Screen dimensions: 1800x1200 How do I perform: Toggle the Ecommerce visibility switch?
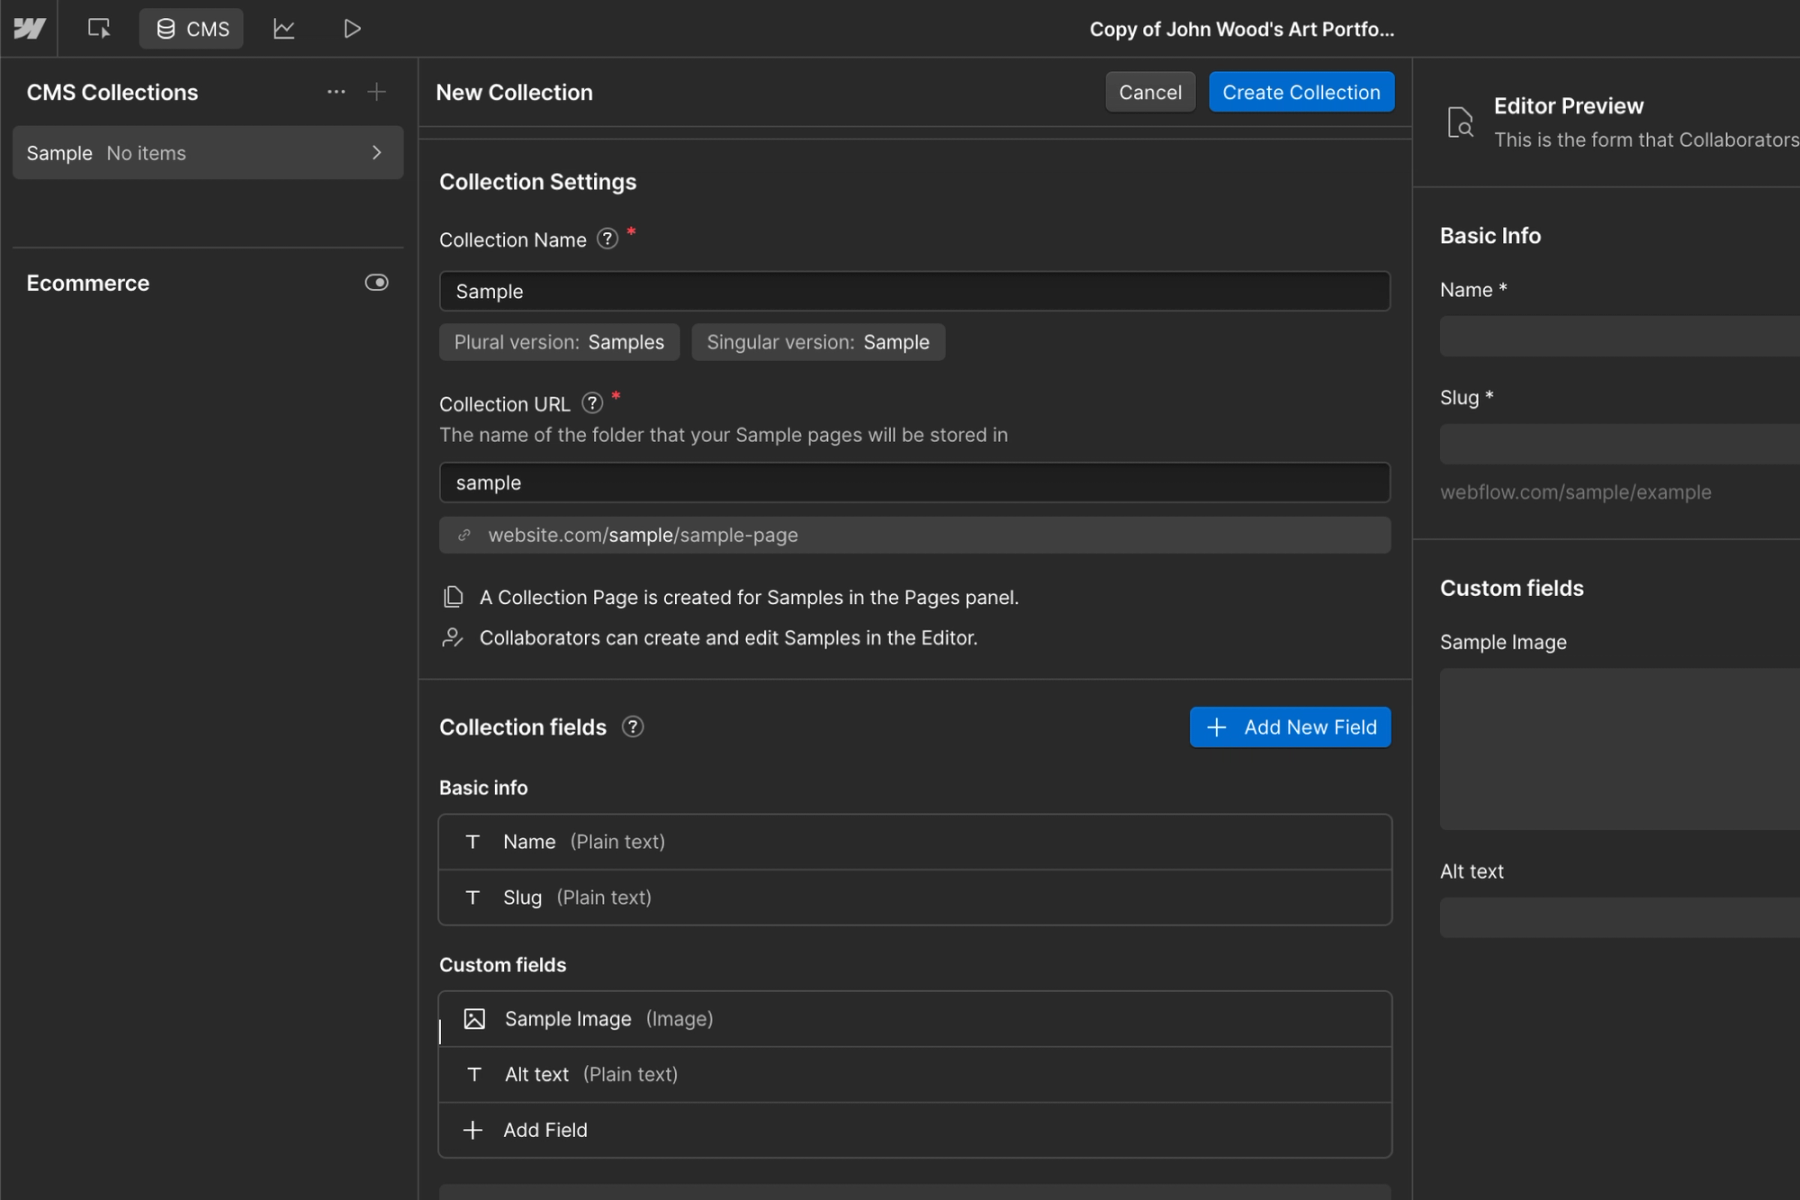(376, 283)
